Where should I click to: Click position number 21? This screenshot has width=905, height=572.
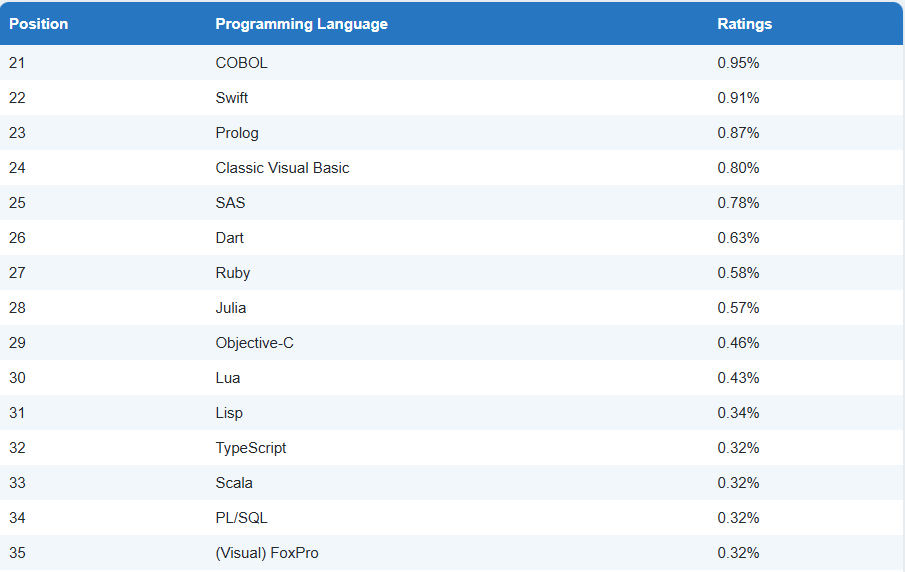pos(17,63)
